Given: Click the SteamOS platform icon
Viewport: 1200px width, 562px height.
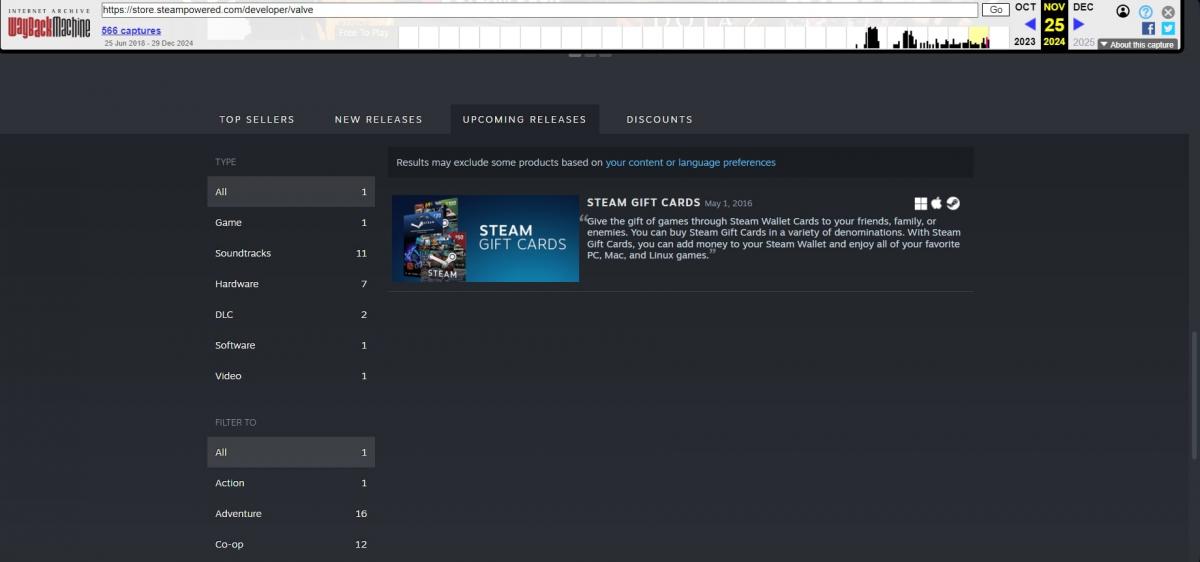Looking at the screenshot, I should 954,204.
